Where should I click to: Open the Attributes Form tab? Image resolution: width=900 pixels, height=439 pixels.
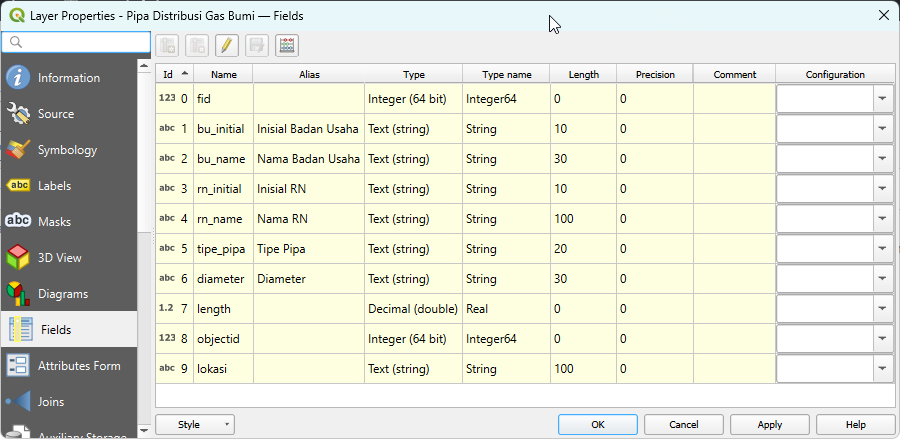pos(78,366)
